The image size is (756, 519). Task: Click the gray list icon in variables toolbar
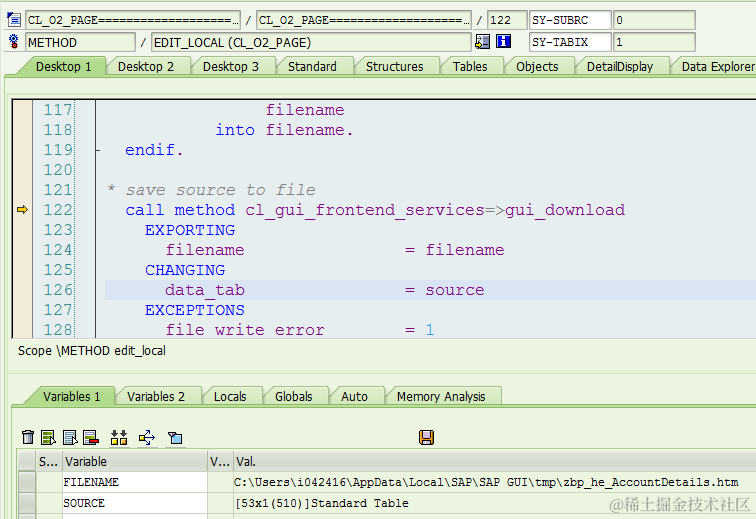point(70,437)
